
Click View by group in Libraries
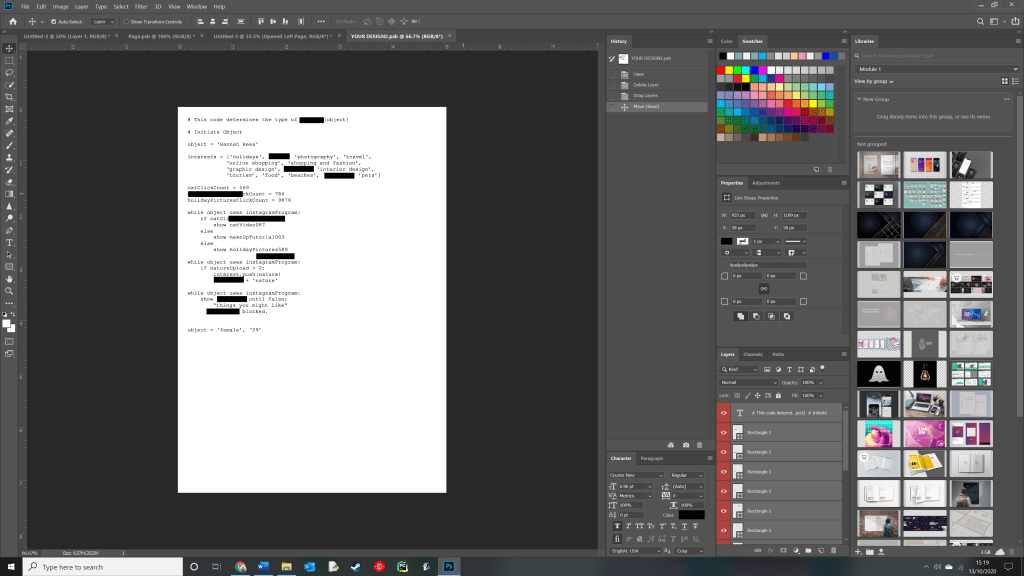875,81
